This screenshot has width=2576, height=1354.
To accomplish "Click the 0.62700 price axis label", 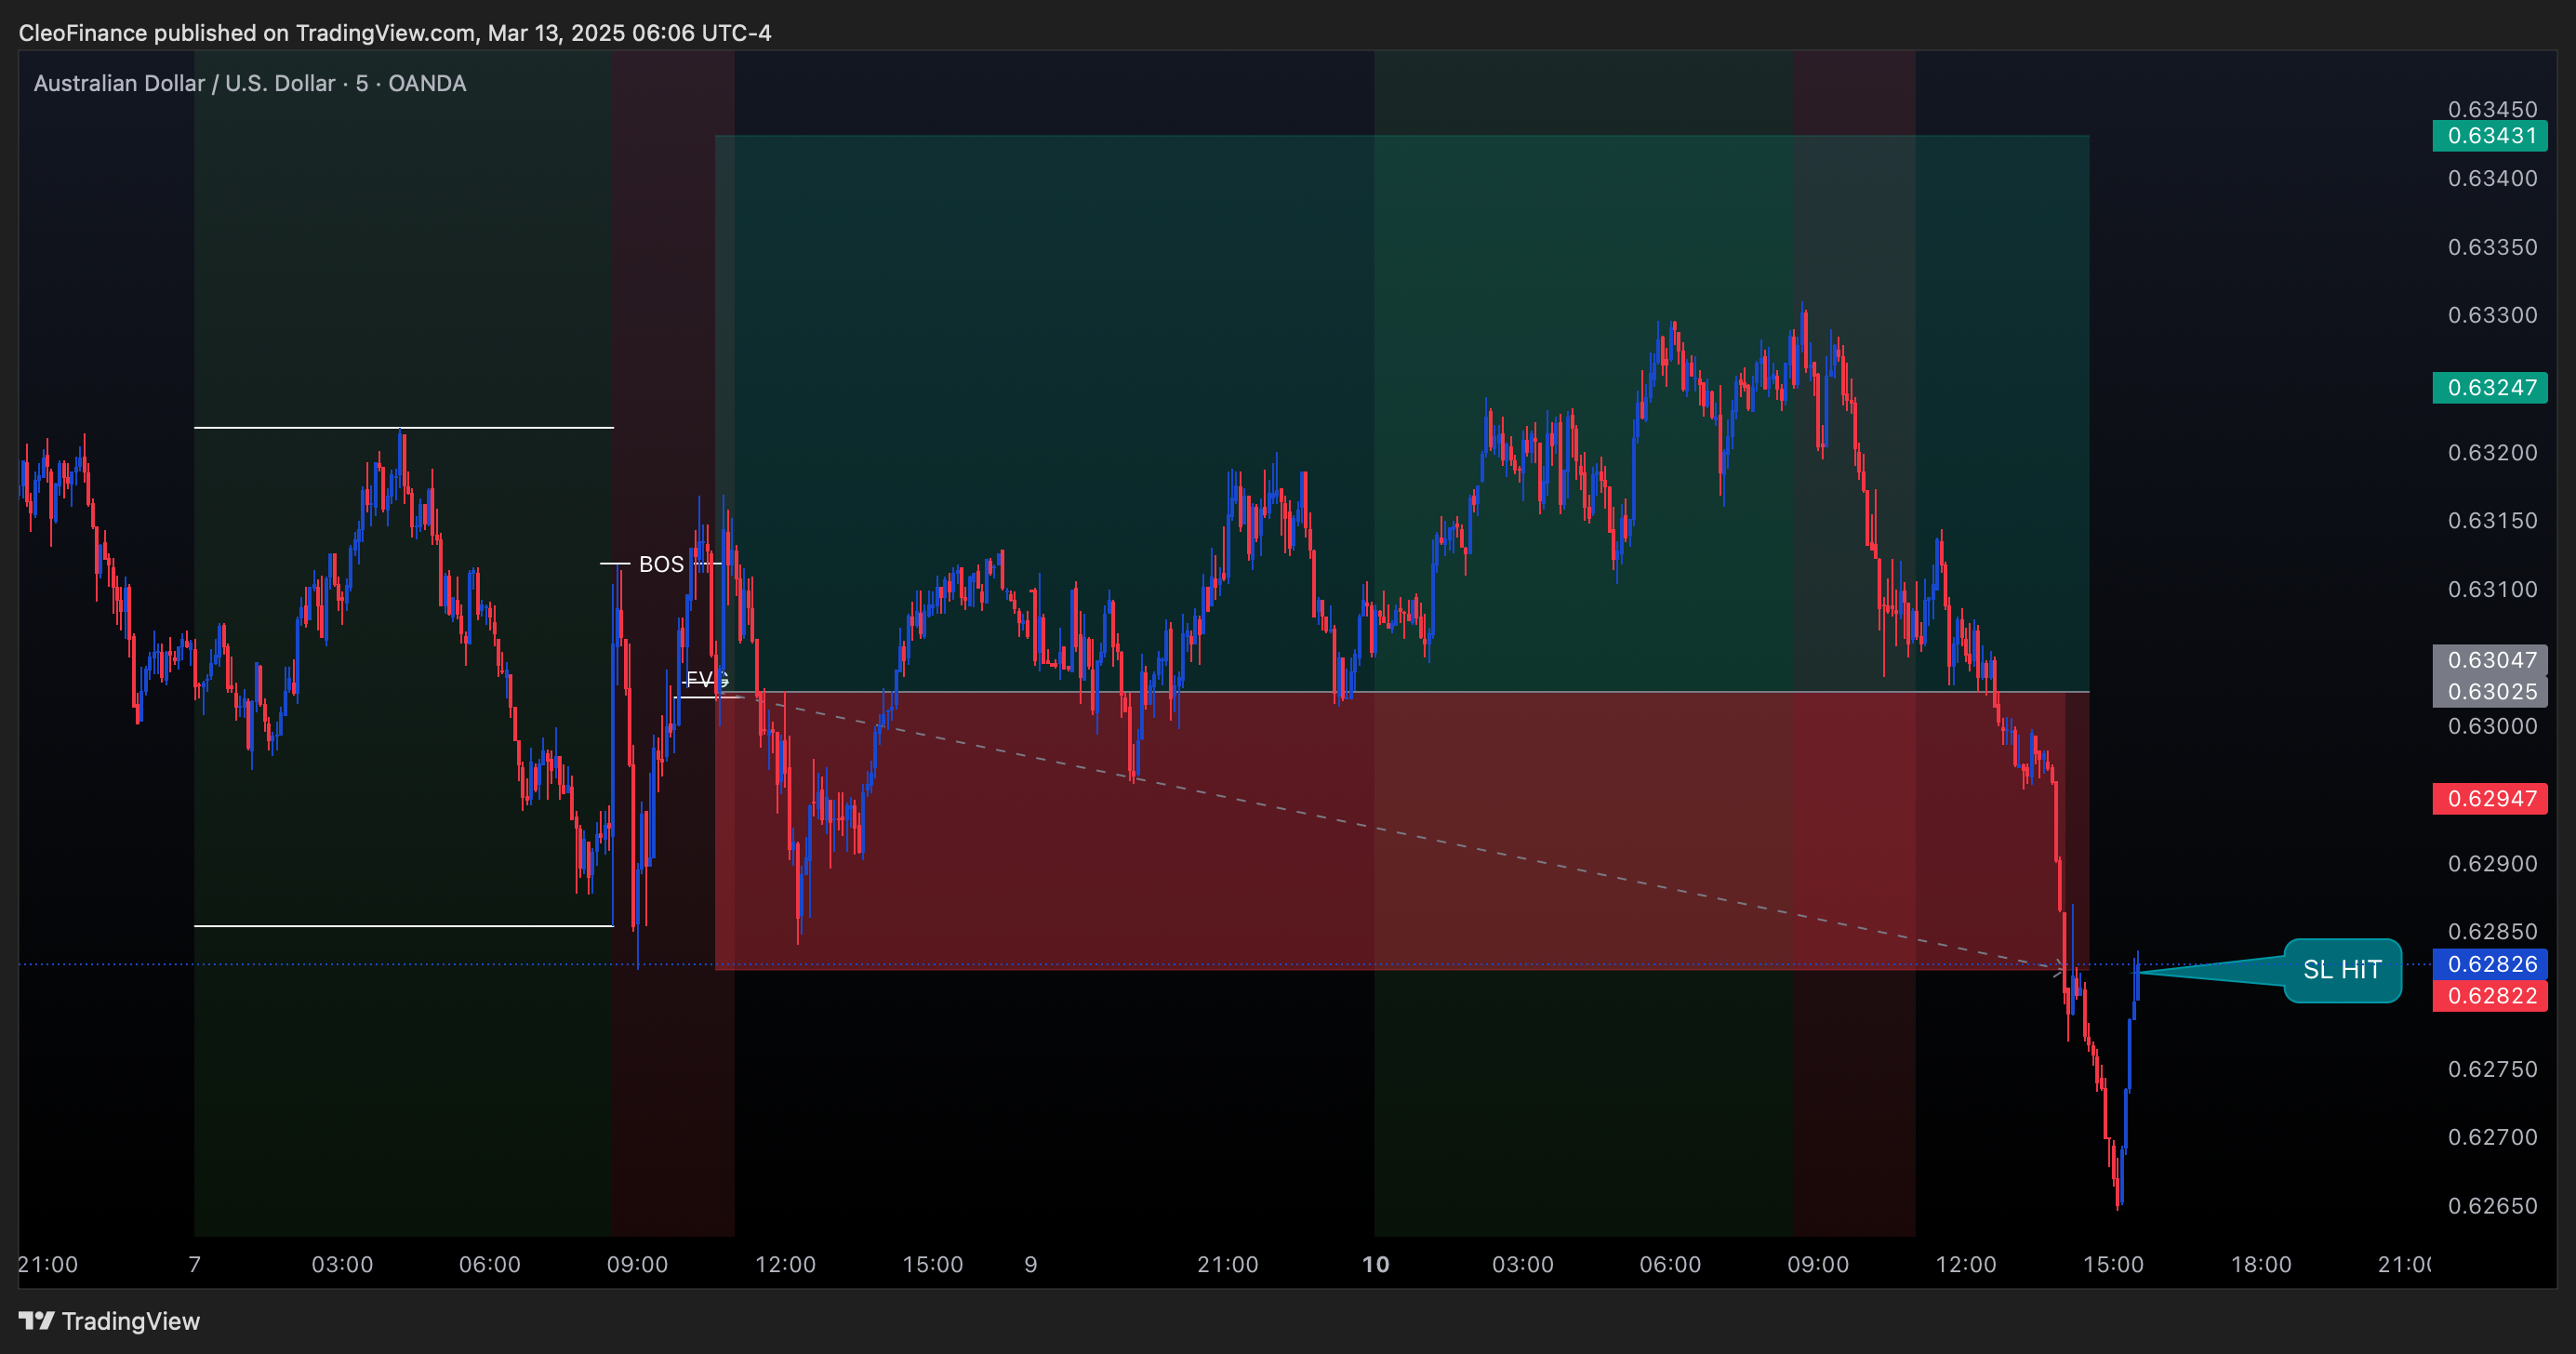I will (x=2492, y=1137).
